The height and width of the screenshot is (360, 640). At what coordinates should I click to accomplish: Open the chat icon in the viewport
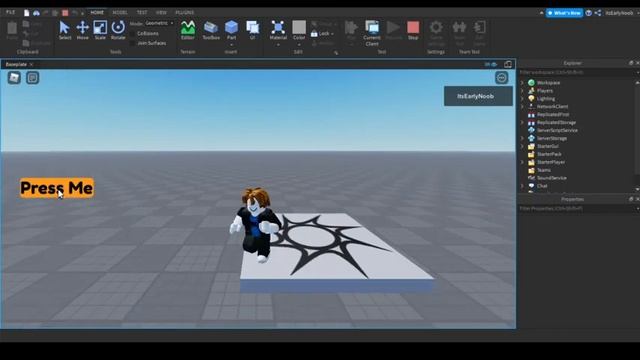pyautogui.click(x=33, y=78)
